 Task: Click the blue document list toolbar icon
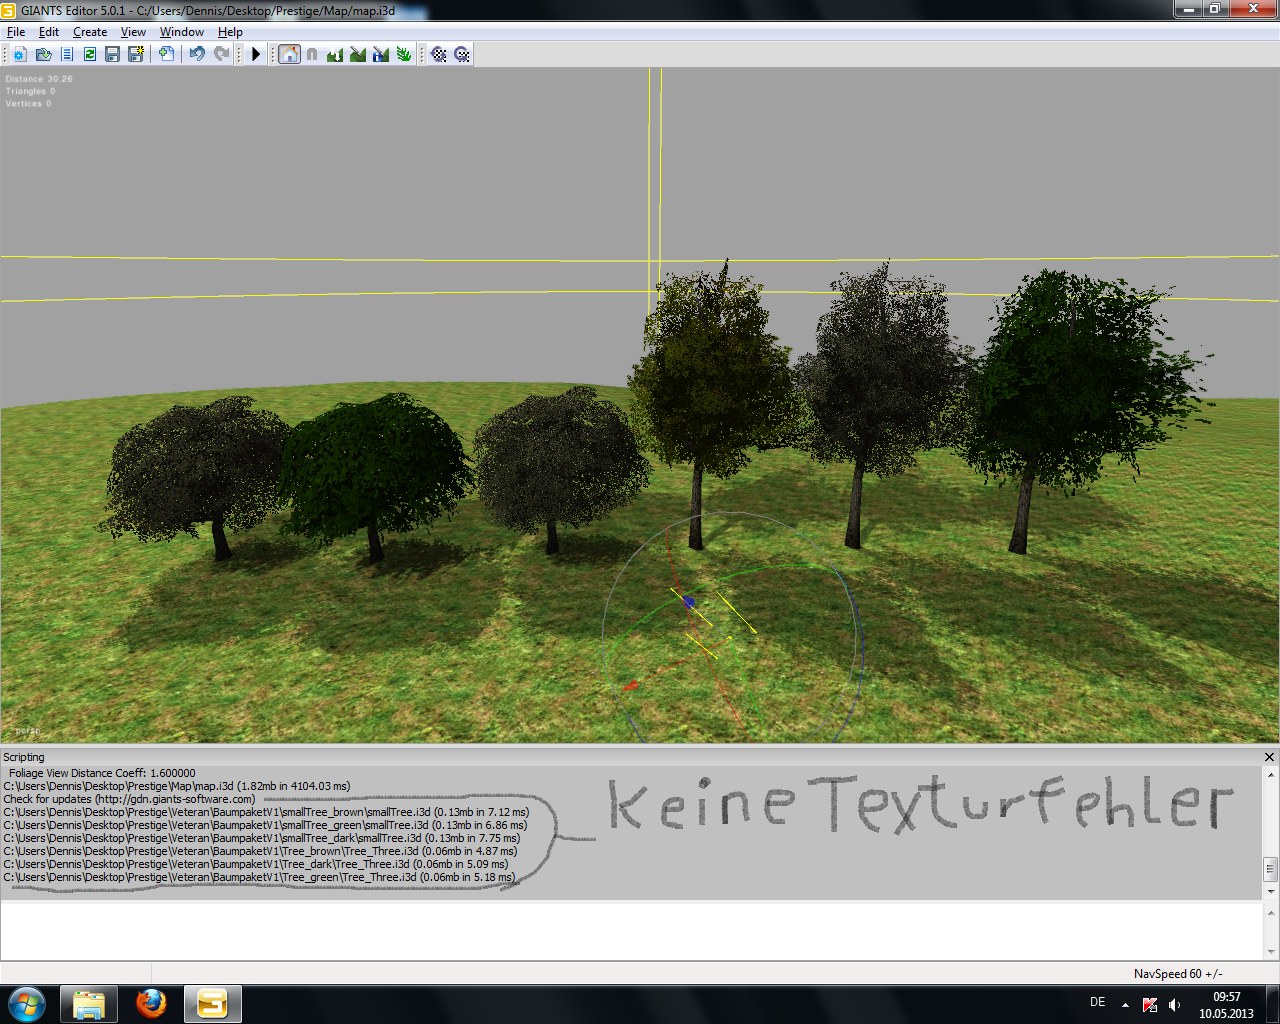click(x=67, y=54)
